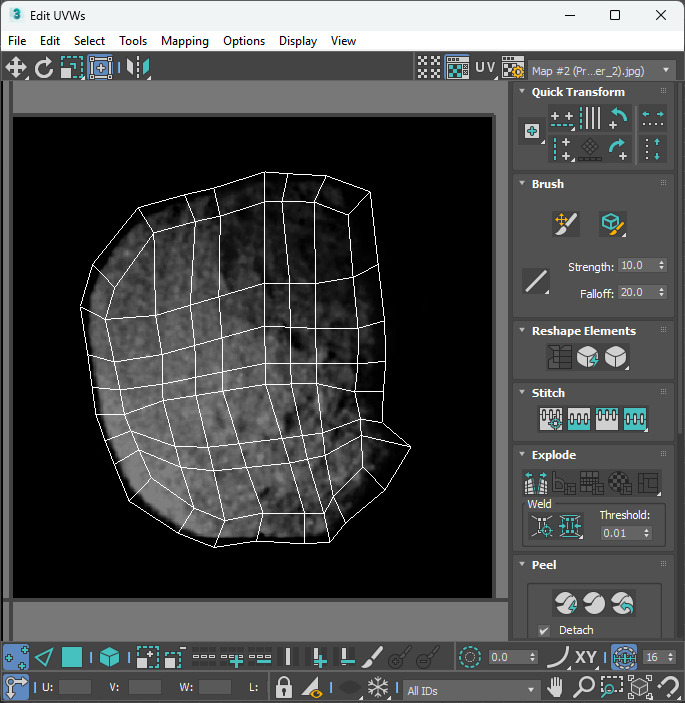Click the Mirror horizontal icon
The width and height of the screenshot is (685, 703).
(139, 68)
